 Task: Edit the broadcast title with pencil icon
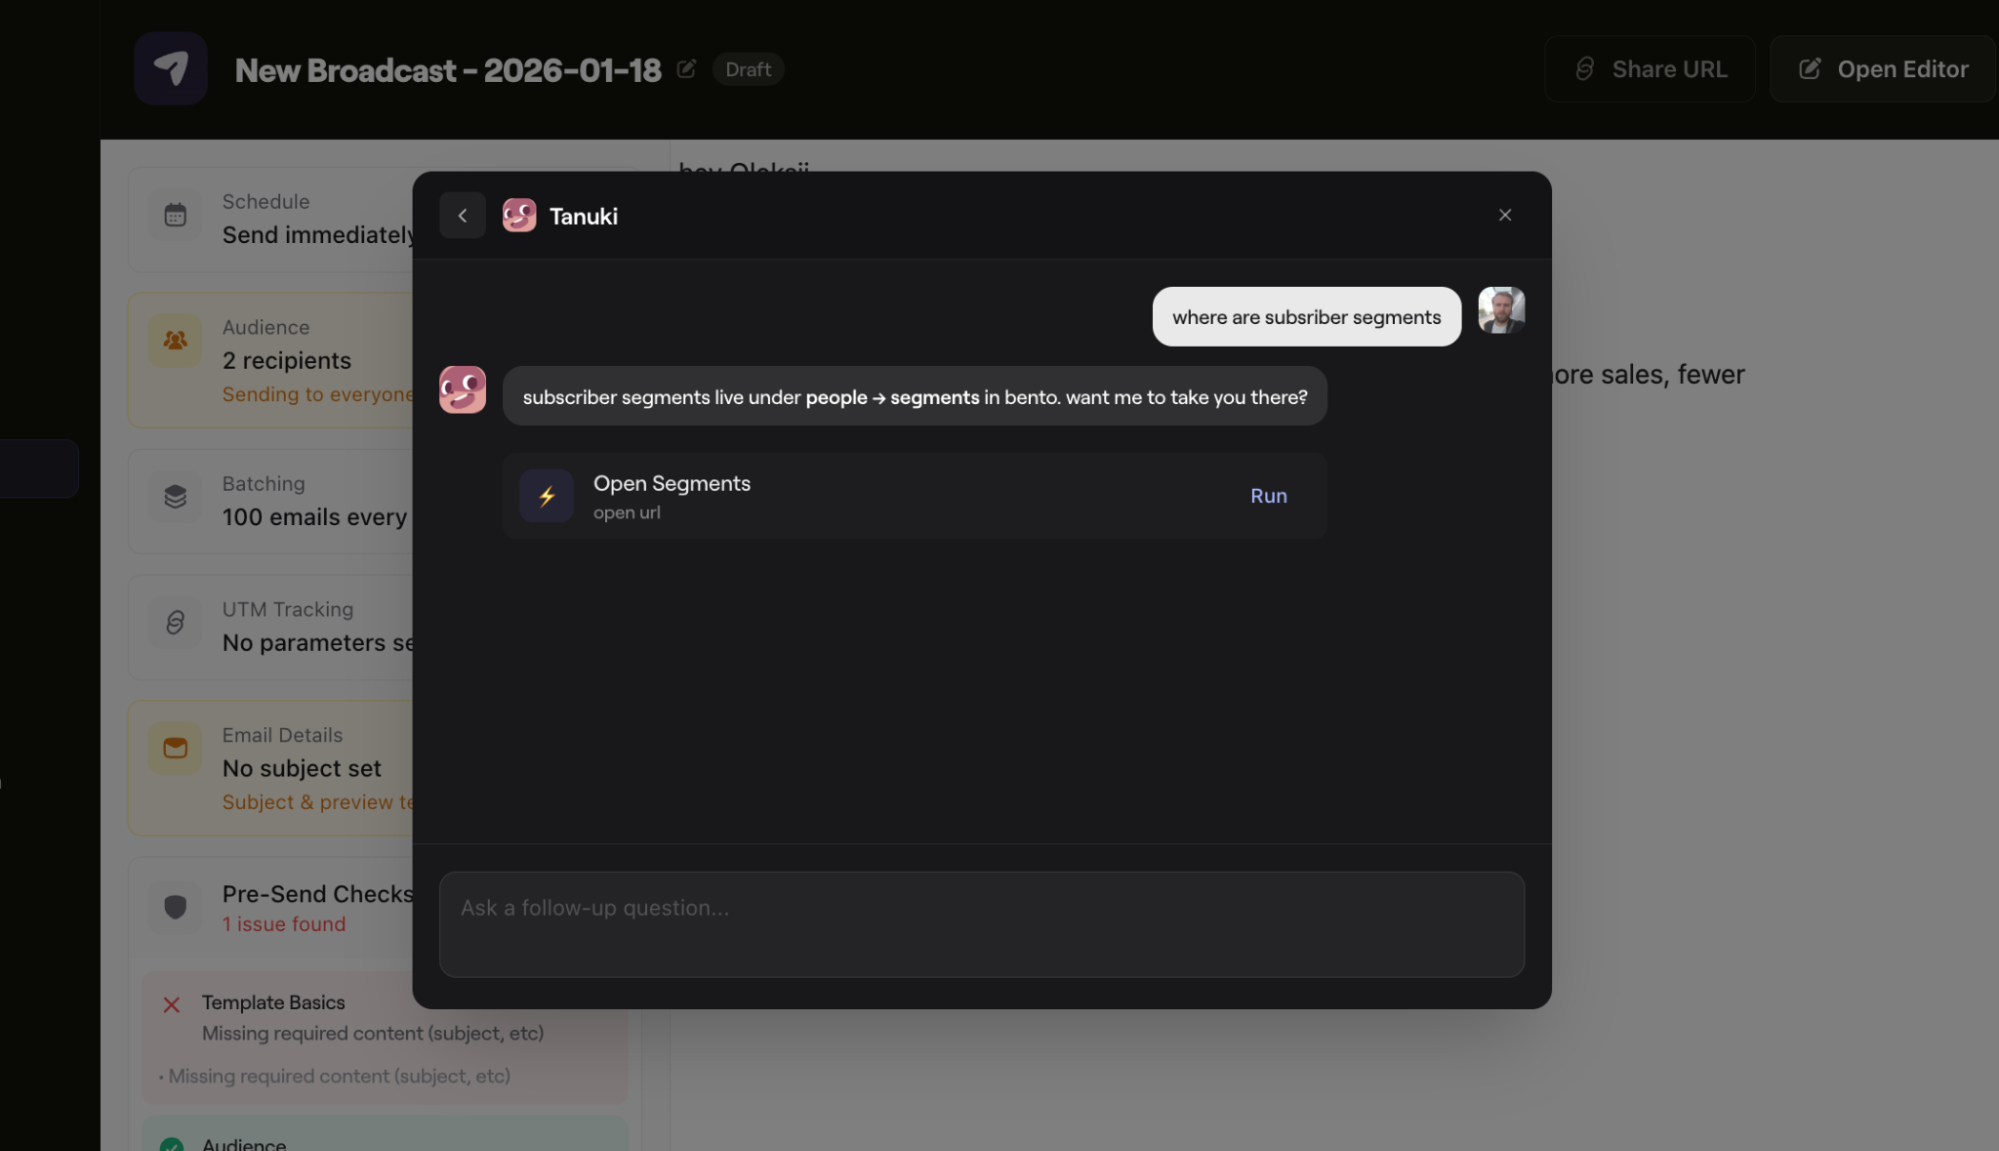click(686, 69)
